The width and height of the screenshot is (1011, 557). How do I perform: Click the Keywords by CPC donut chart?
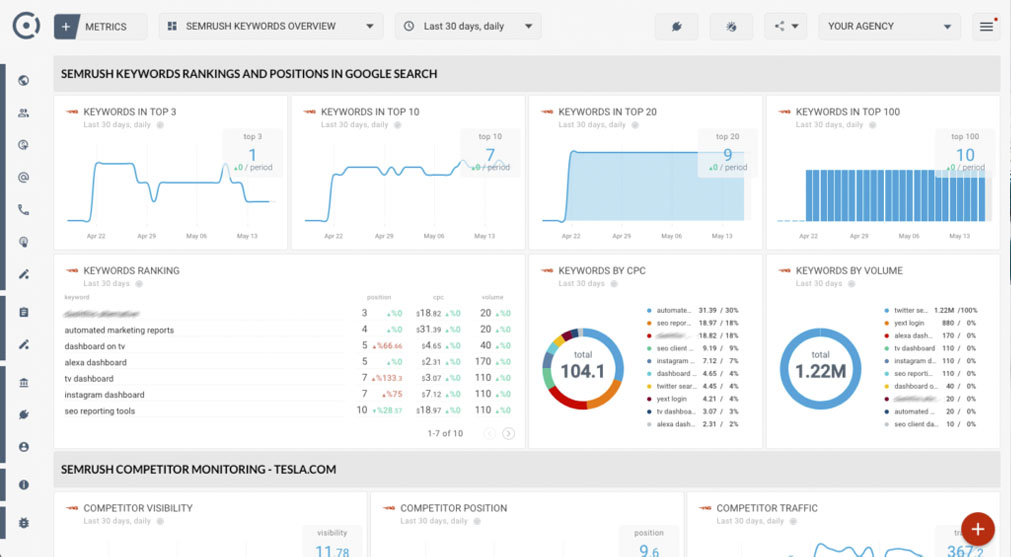click(x=583, y=369)
